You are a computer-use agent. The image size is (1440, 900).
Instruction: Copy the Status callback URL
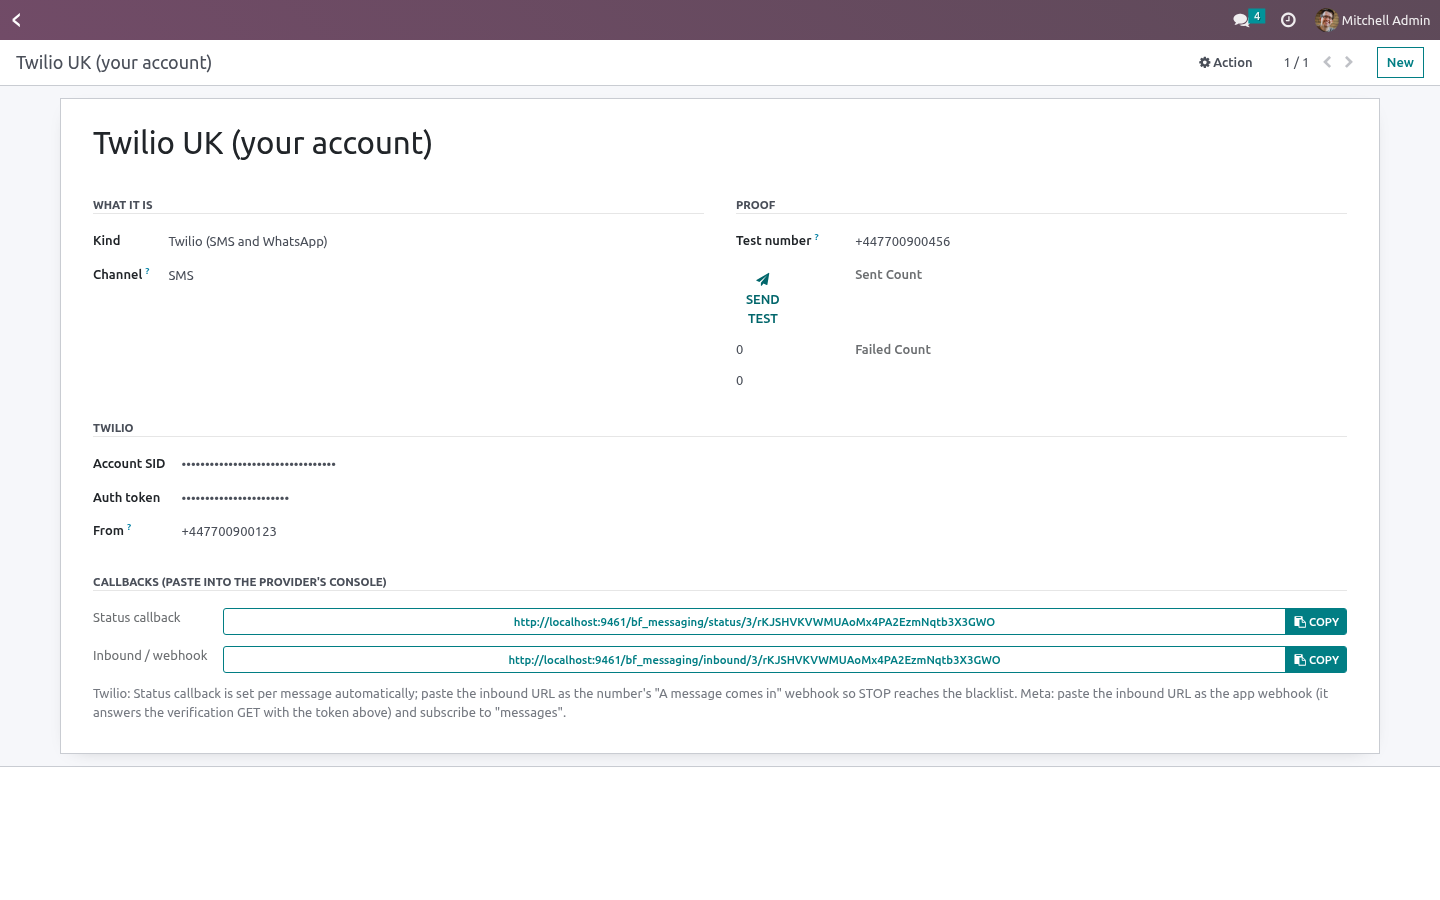point(1316,622)
